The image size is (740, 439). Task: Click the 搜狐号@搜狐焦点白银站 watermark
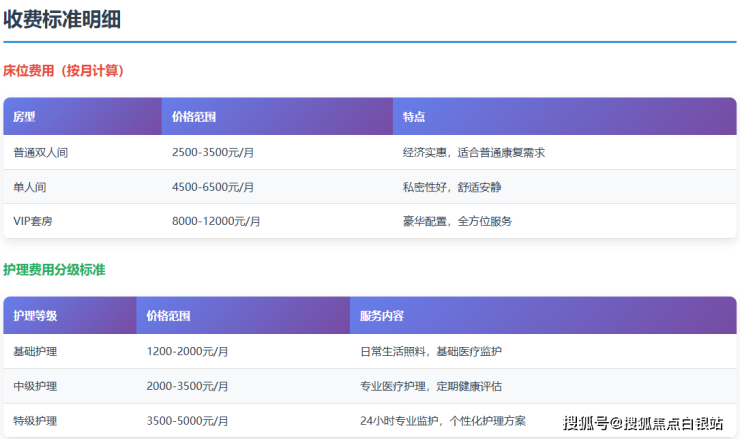[643, 424]
